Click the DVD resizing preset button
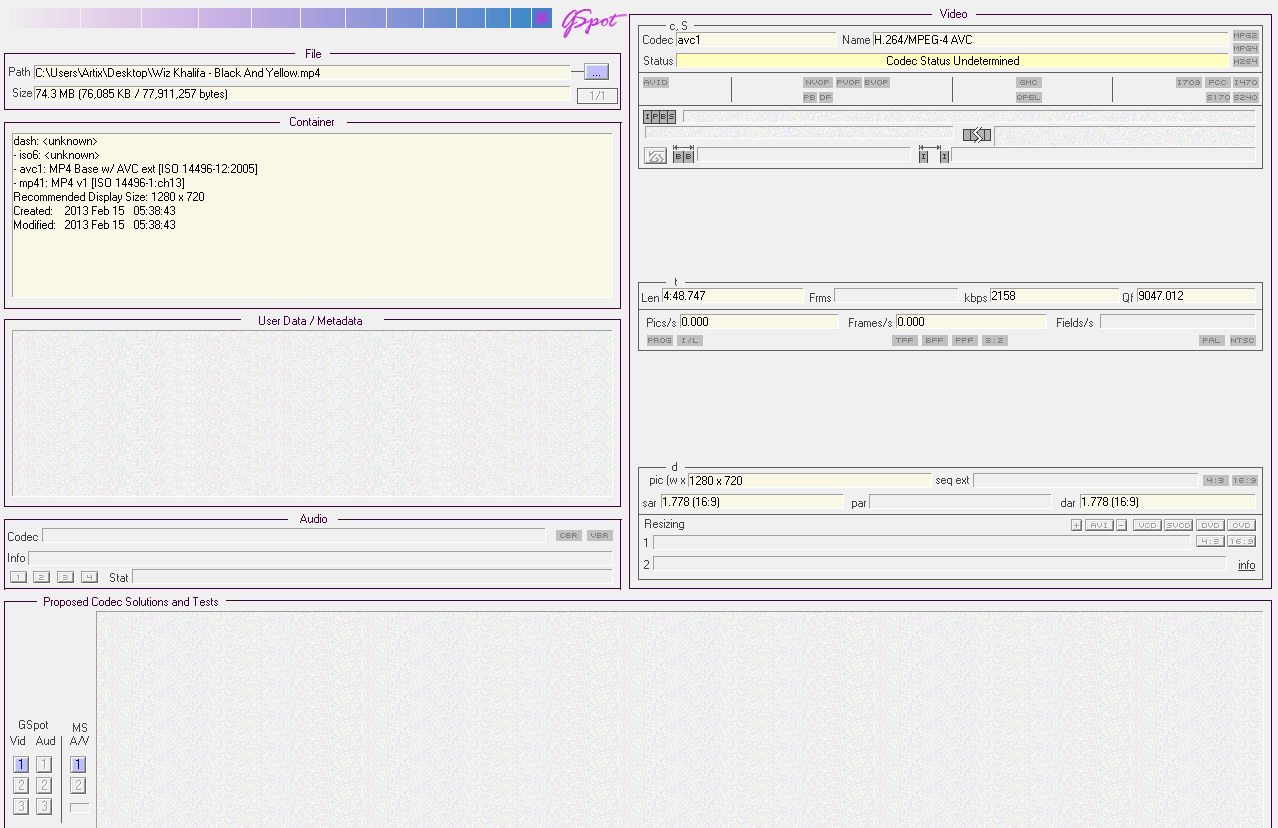 [x=1211, y=525]
